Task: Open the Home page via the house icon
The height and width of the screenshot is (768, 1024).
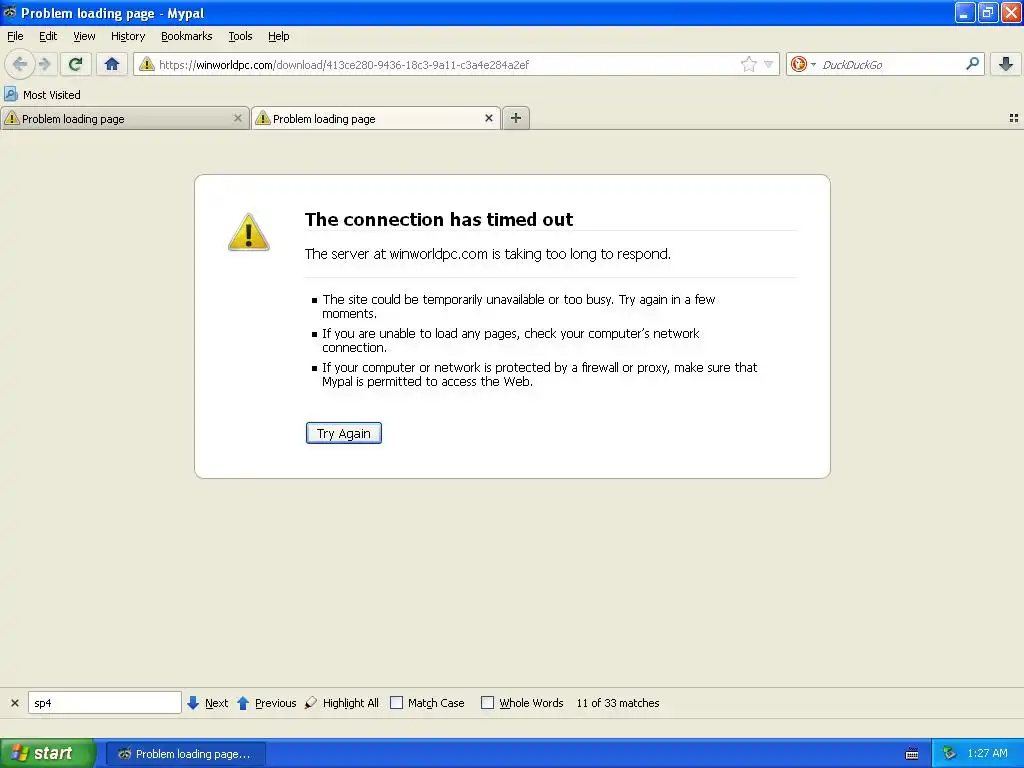Action: point(112,64)
